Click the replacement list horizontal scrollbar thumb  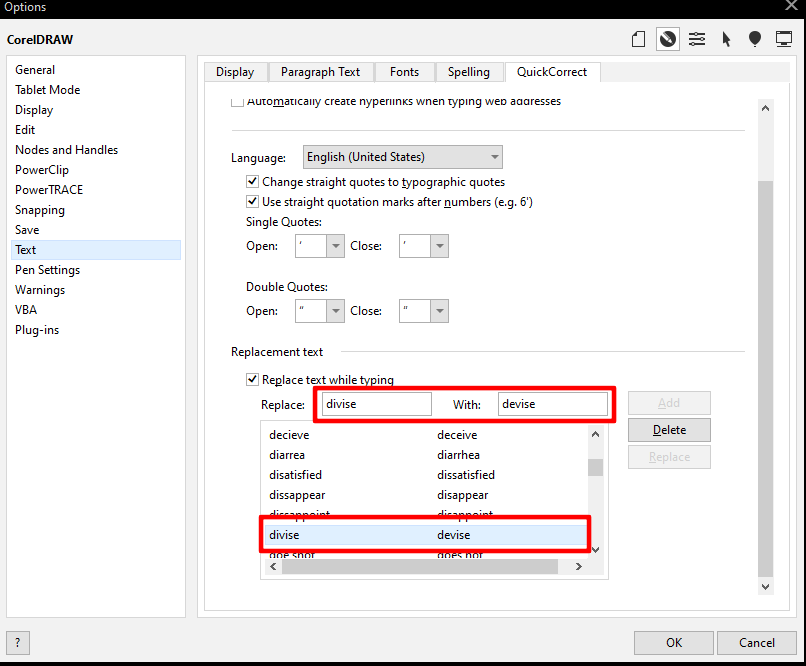click(x=420, y=566)
